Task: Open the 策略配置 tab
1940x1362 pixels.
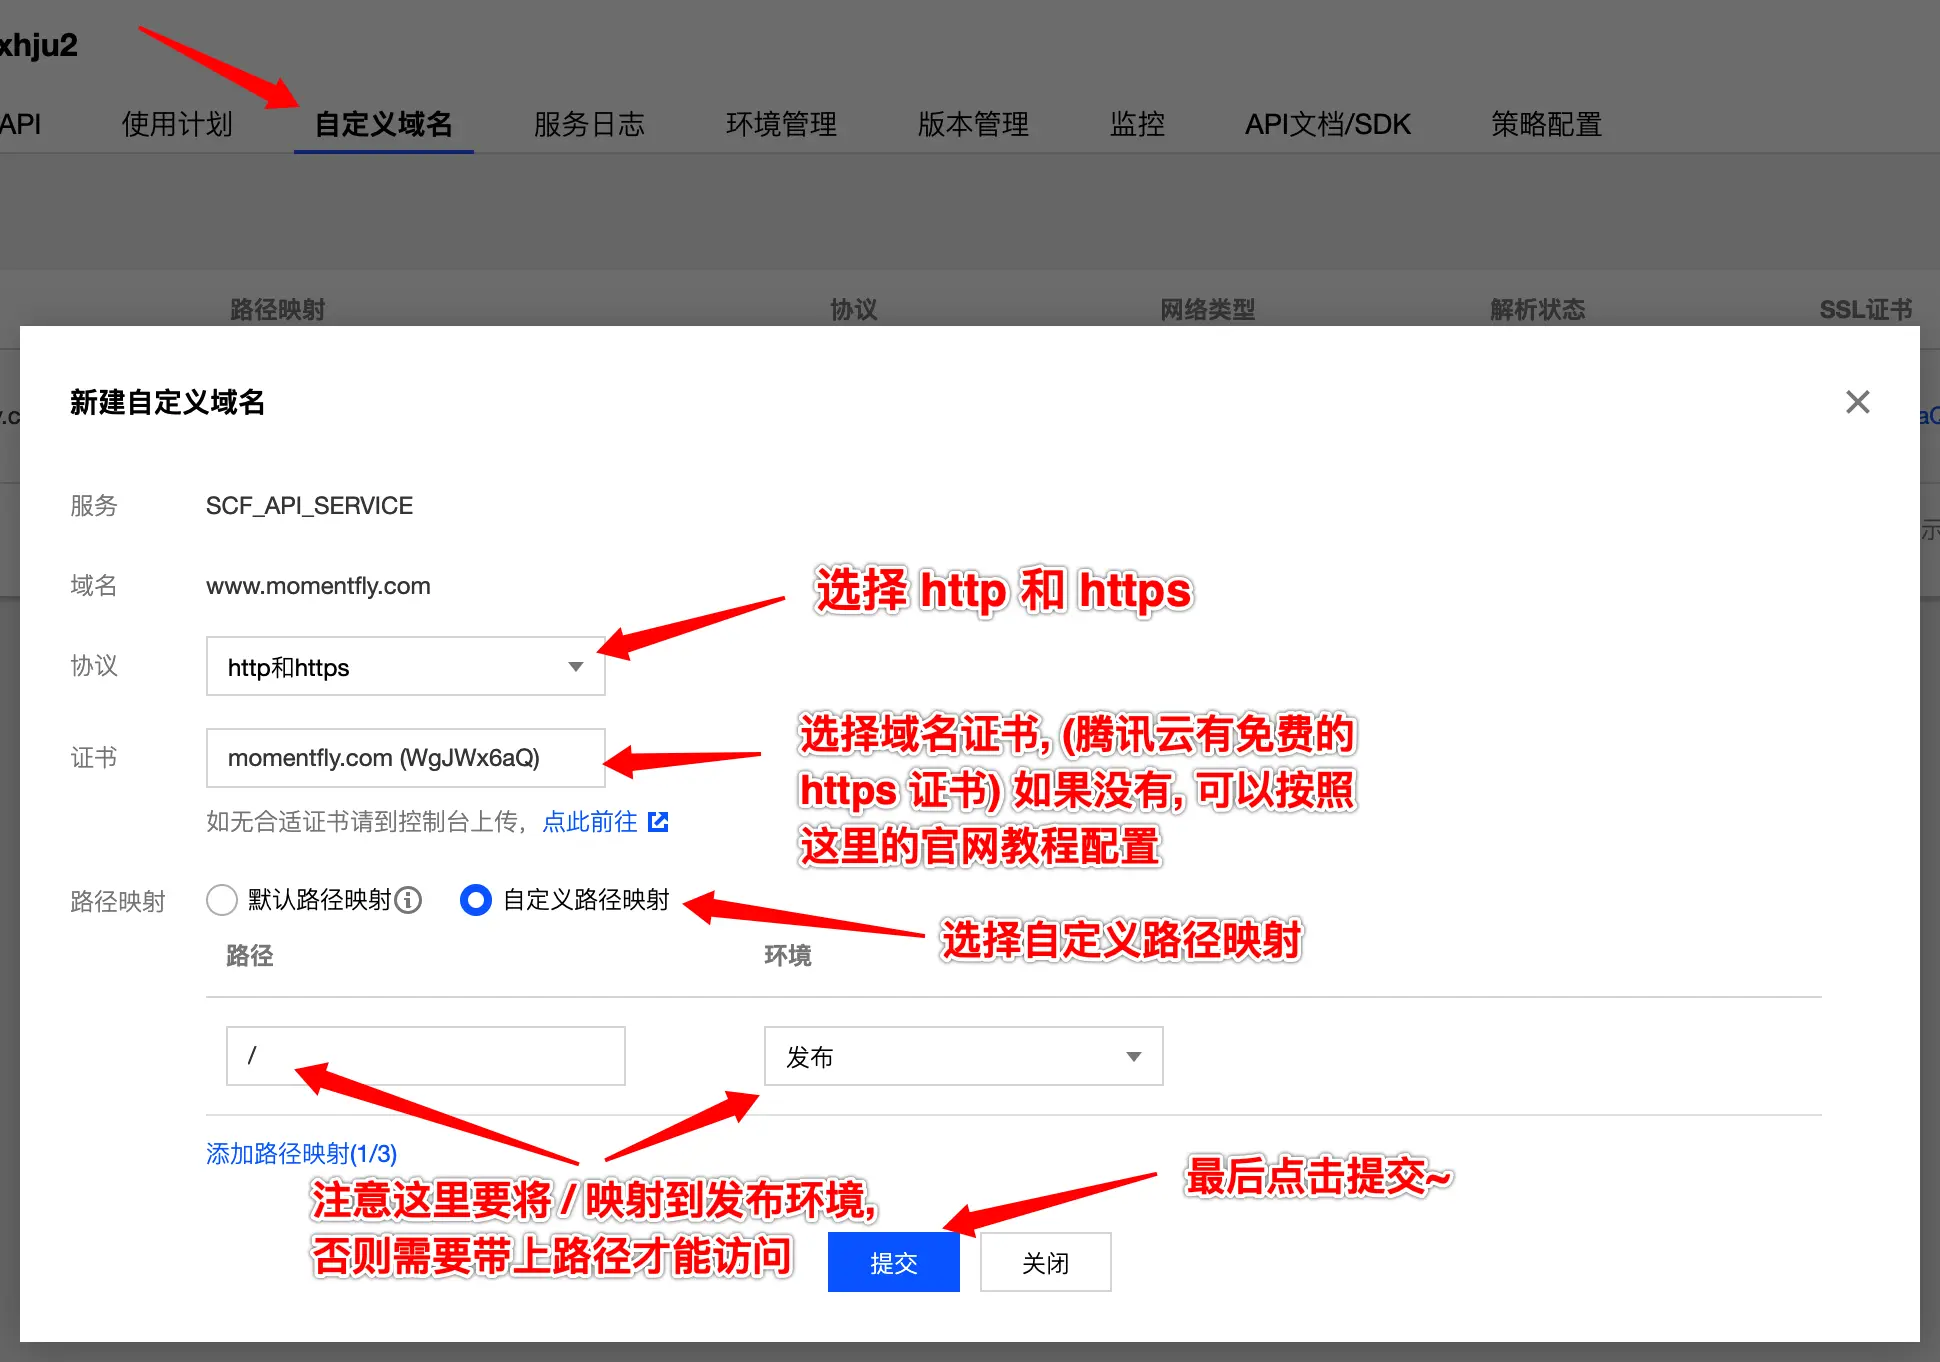Action: coord(1545,124)
